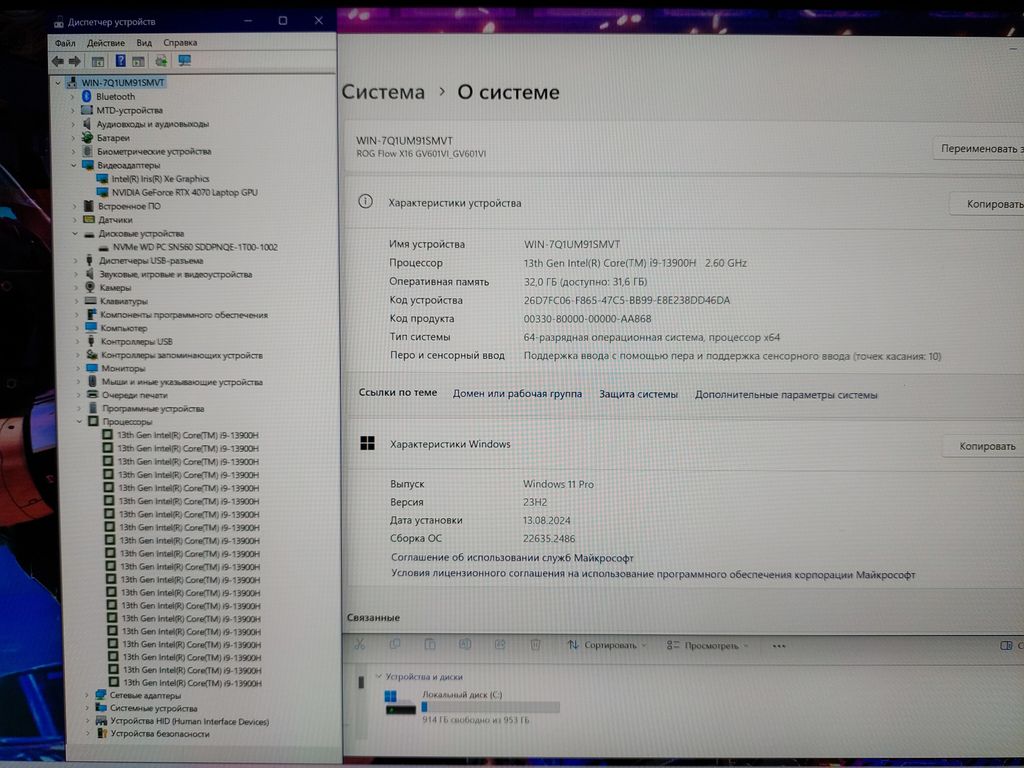1024x768 pixels.
Task: Select the Устройства безопасности icon
Action: [102, 733]
